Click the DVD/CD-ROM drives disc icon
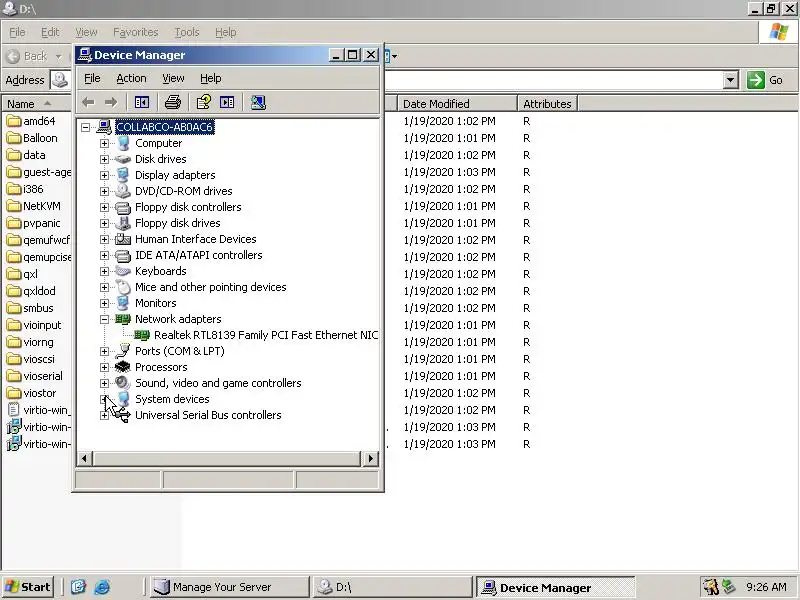This screenshot has height=600, width=800. [x=122, y=191]
